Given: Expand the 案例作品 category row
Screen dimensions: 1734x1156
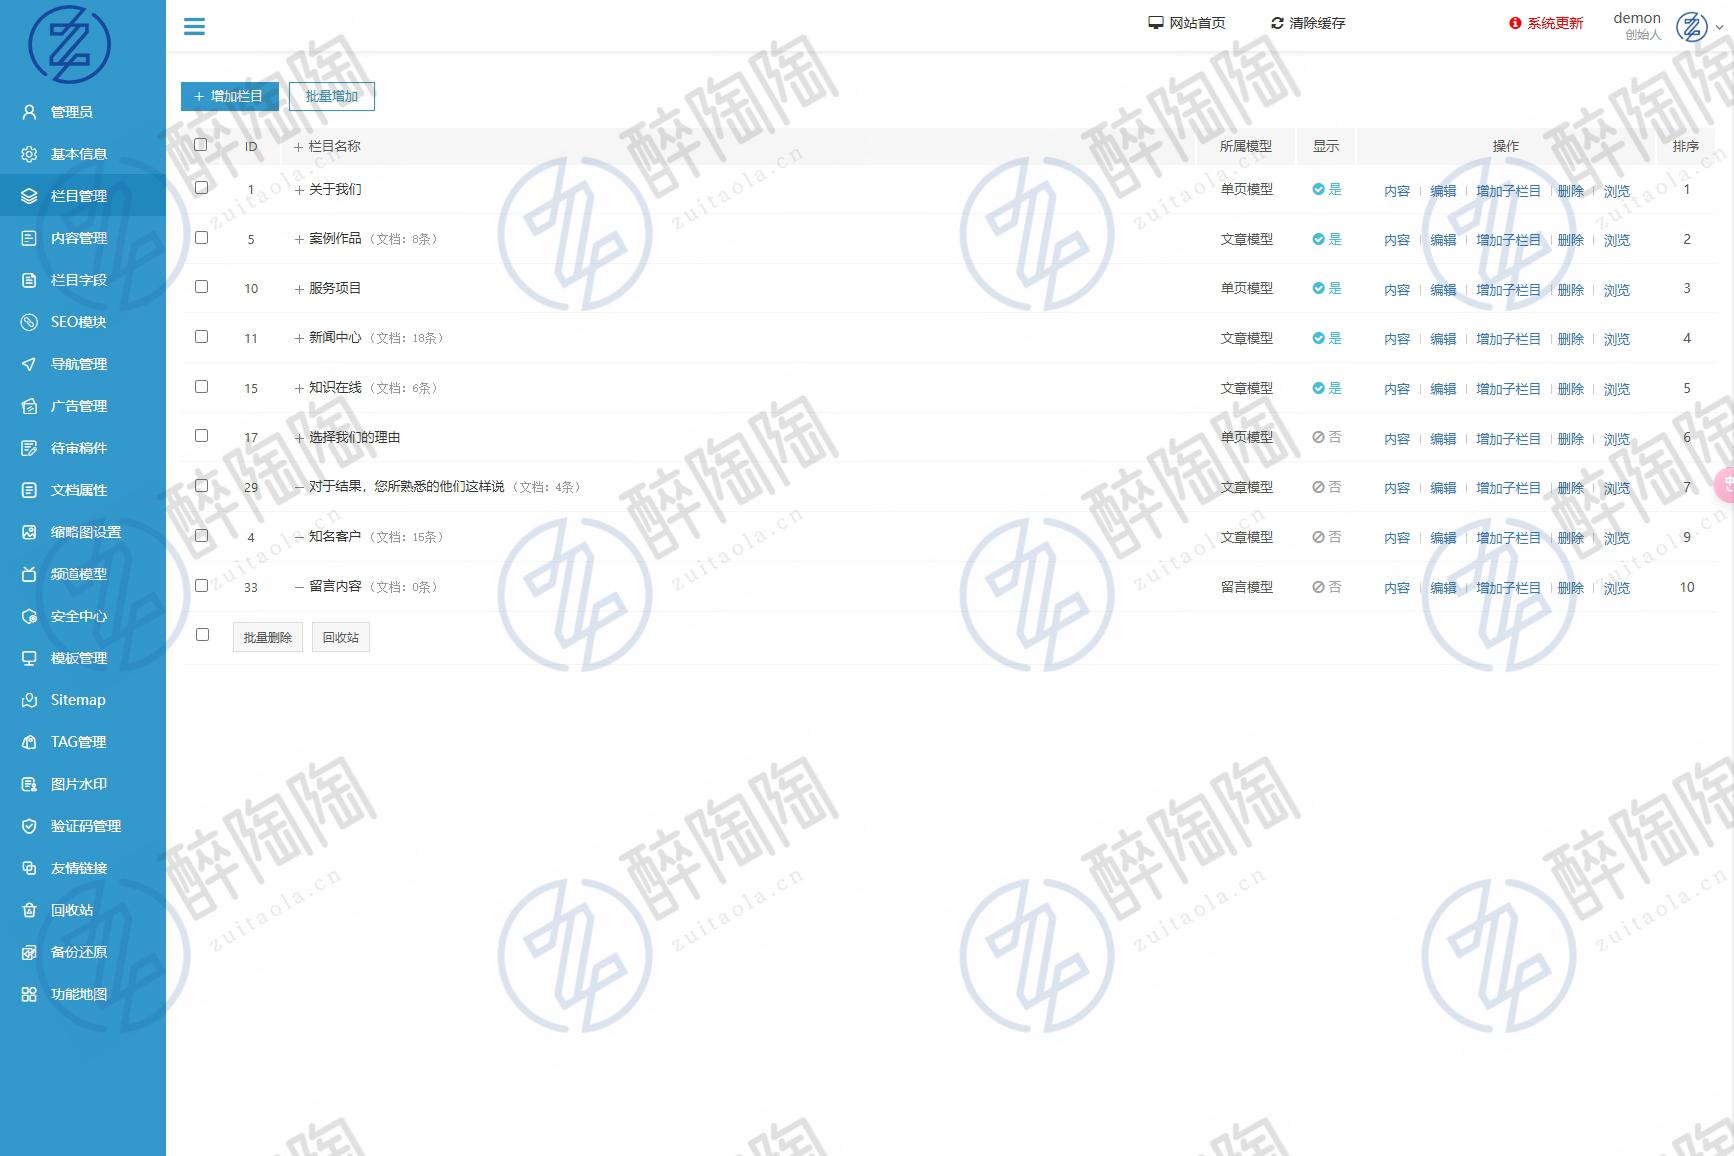Looking at the screenshot, I should click(299, 240).
